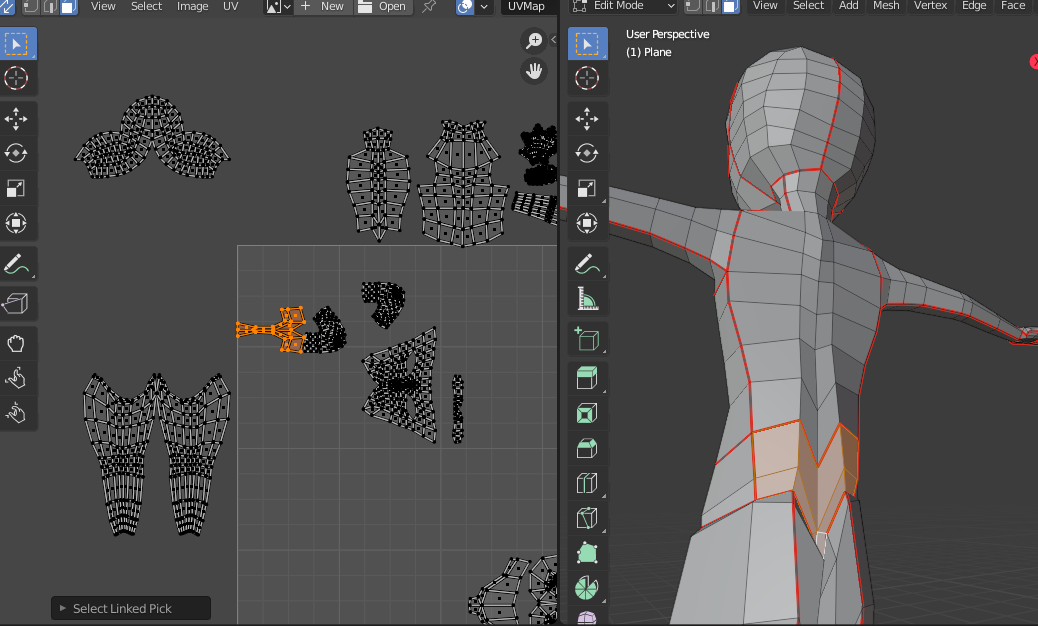Screen dimensions: 1038x626
Task: Open the image browse dropdown
Action: 278,6
